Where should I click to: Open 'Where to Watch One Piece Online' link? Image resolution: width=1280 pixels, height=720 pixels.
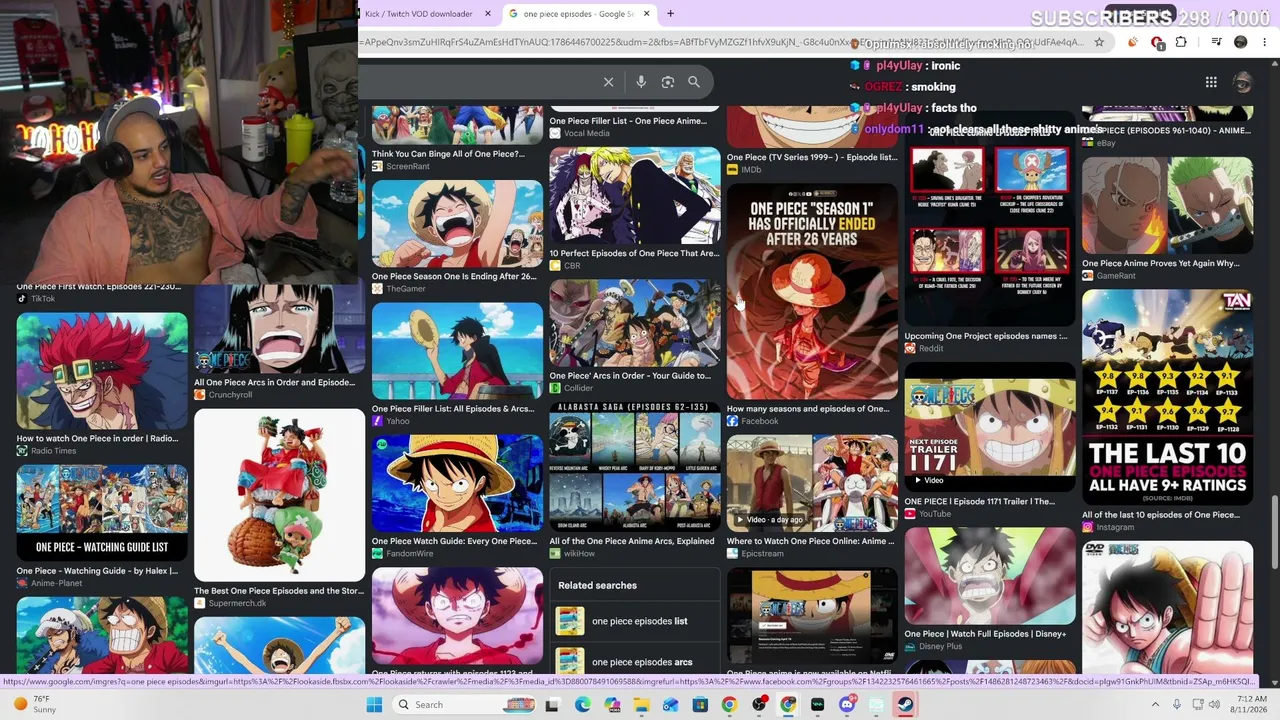click(811, 541)
